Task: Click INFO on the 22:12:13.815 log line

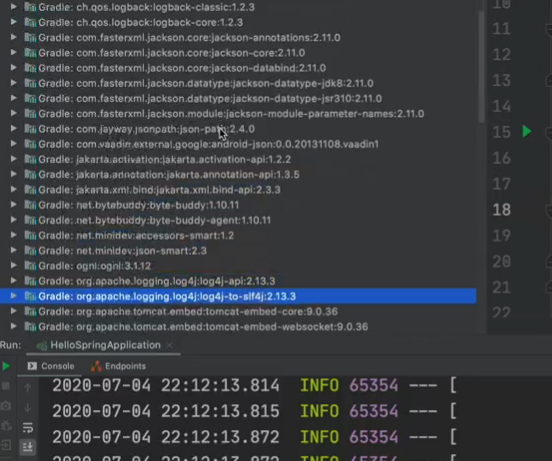Action: tap(319, 411)
